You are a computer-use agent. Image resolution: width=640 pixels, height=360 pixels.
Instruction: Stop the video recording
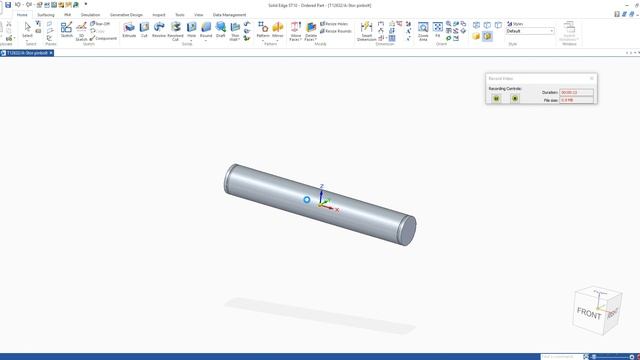pyautogui.click(x=515, y=98)
